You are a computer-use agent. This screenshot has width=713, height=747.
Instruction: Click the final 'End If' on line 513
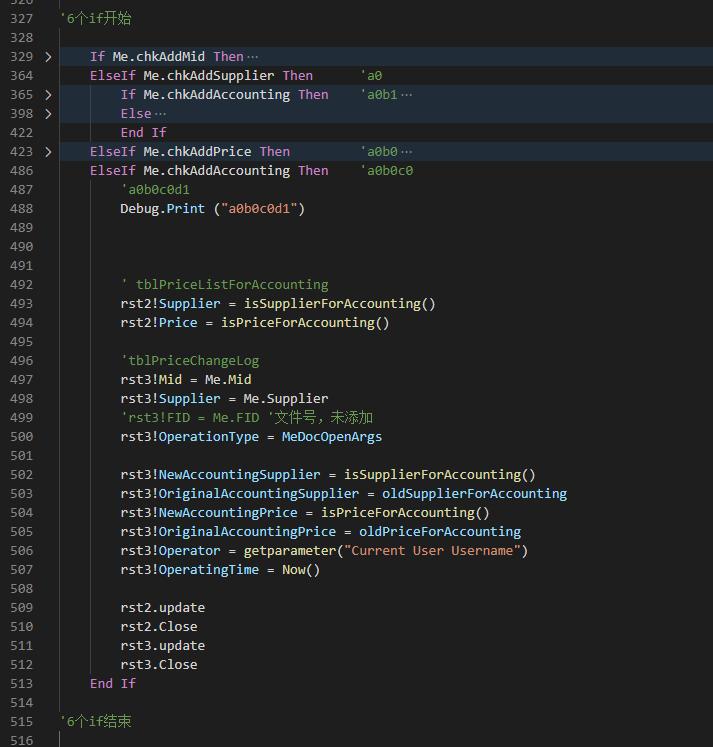coord(113,684)
